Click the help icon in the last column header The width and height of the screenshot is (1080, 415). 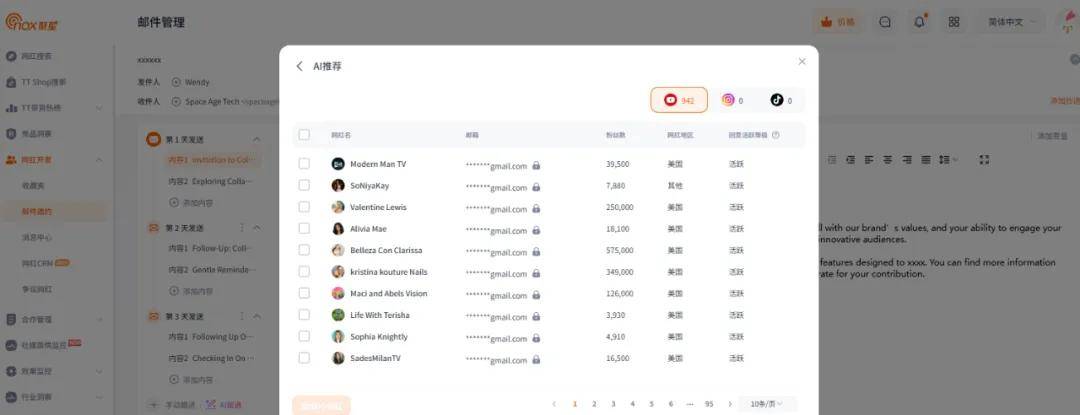tap(776, 135)
